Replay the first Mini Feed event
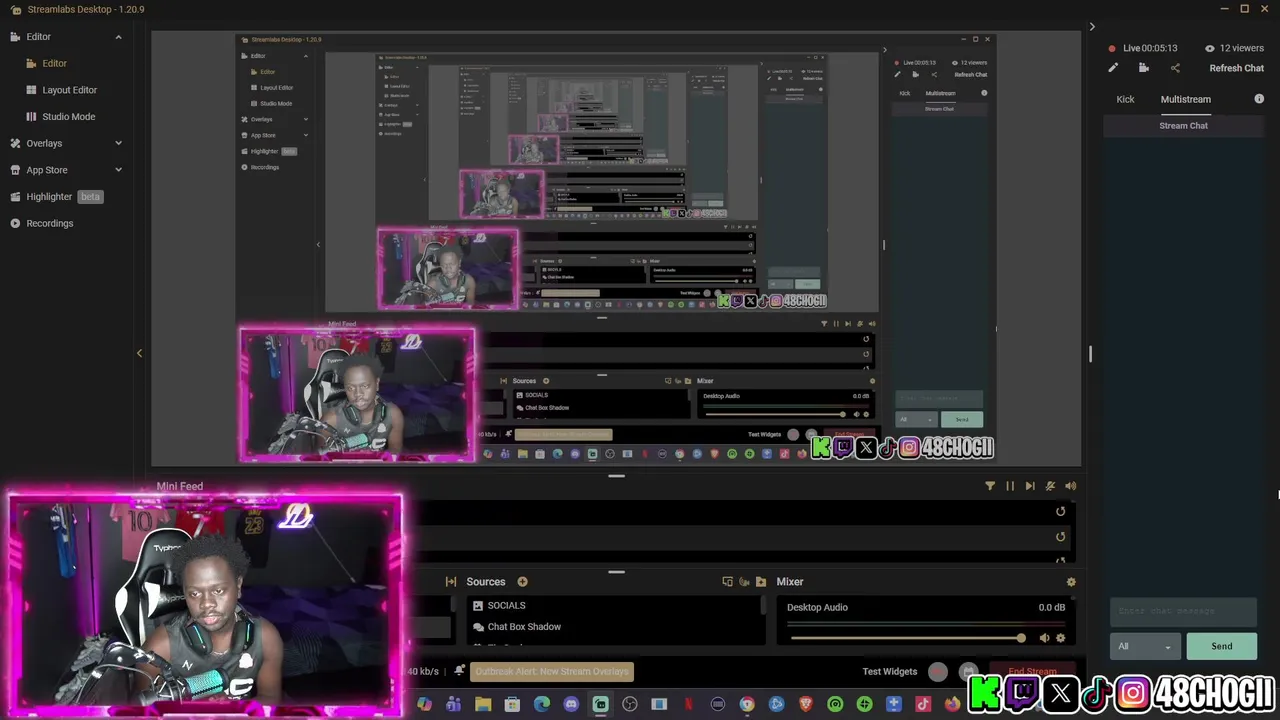This screenshot has height=720, width=1280. 1061,511
